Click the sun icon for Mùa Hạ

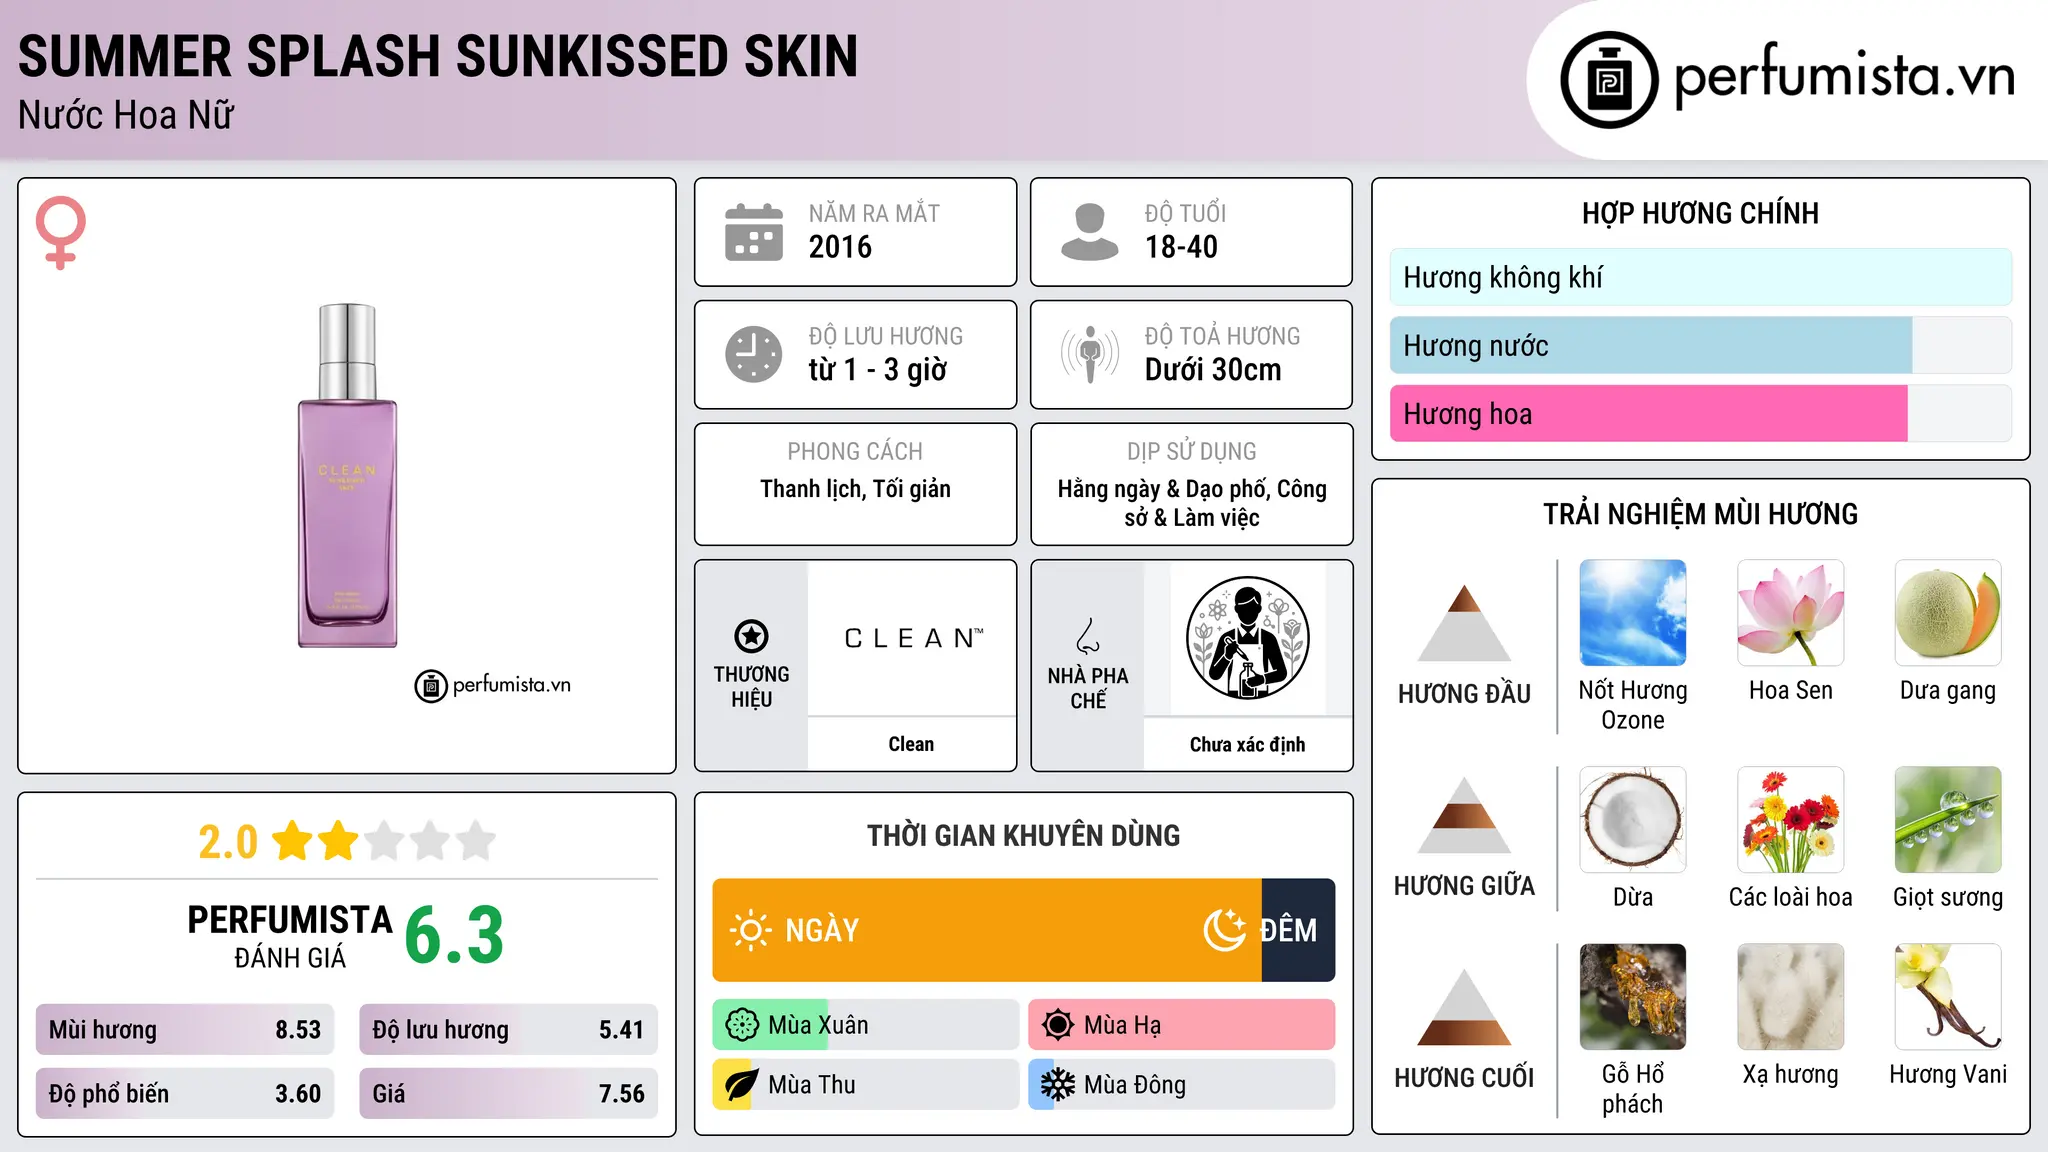pos(1058,1025)
